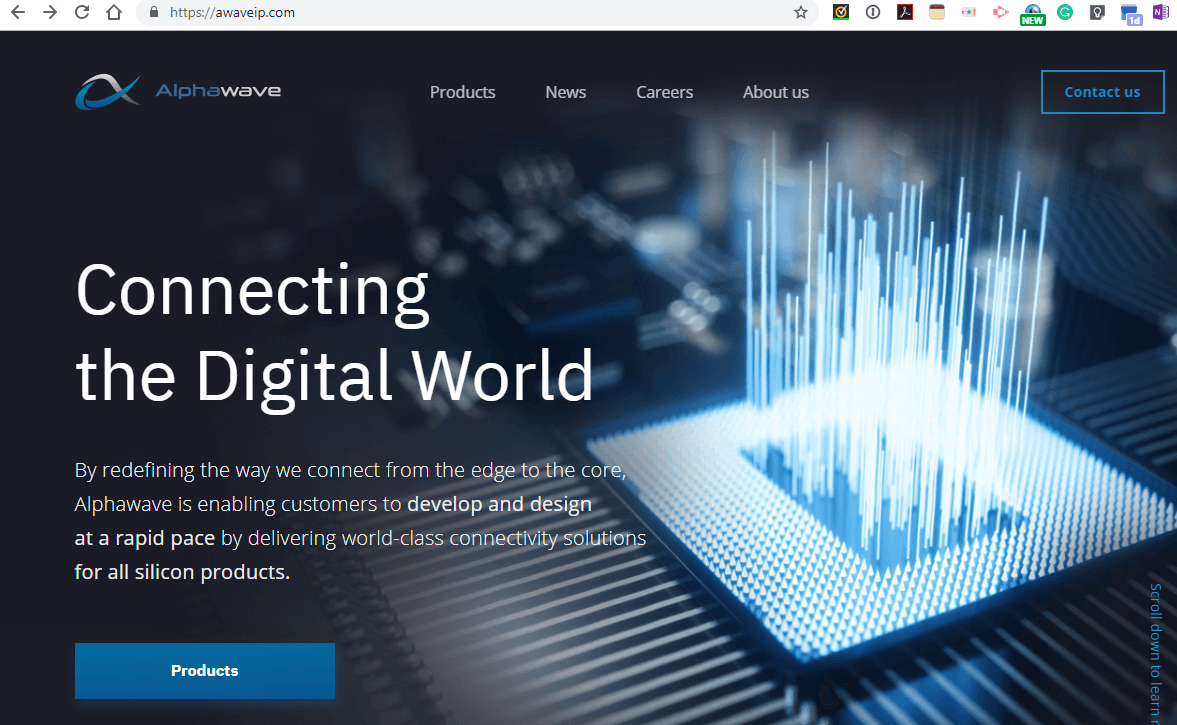Click the Contact us button
The image size is (1177, 725).
1102,91
